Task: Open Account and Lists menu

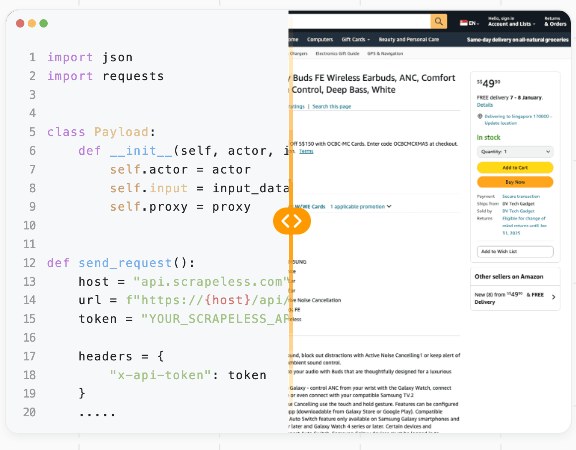Action: tap(511, 22)
